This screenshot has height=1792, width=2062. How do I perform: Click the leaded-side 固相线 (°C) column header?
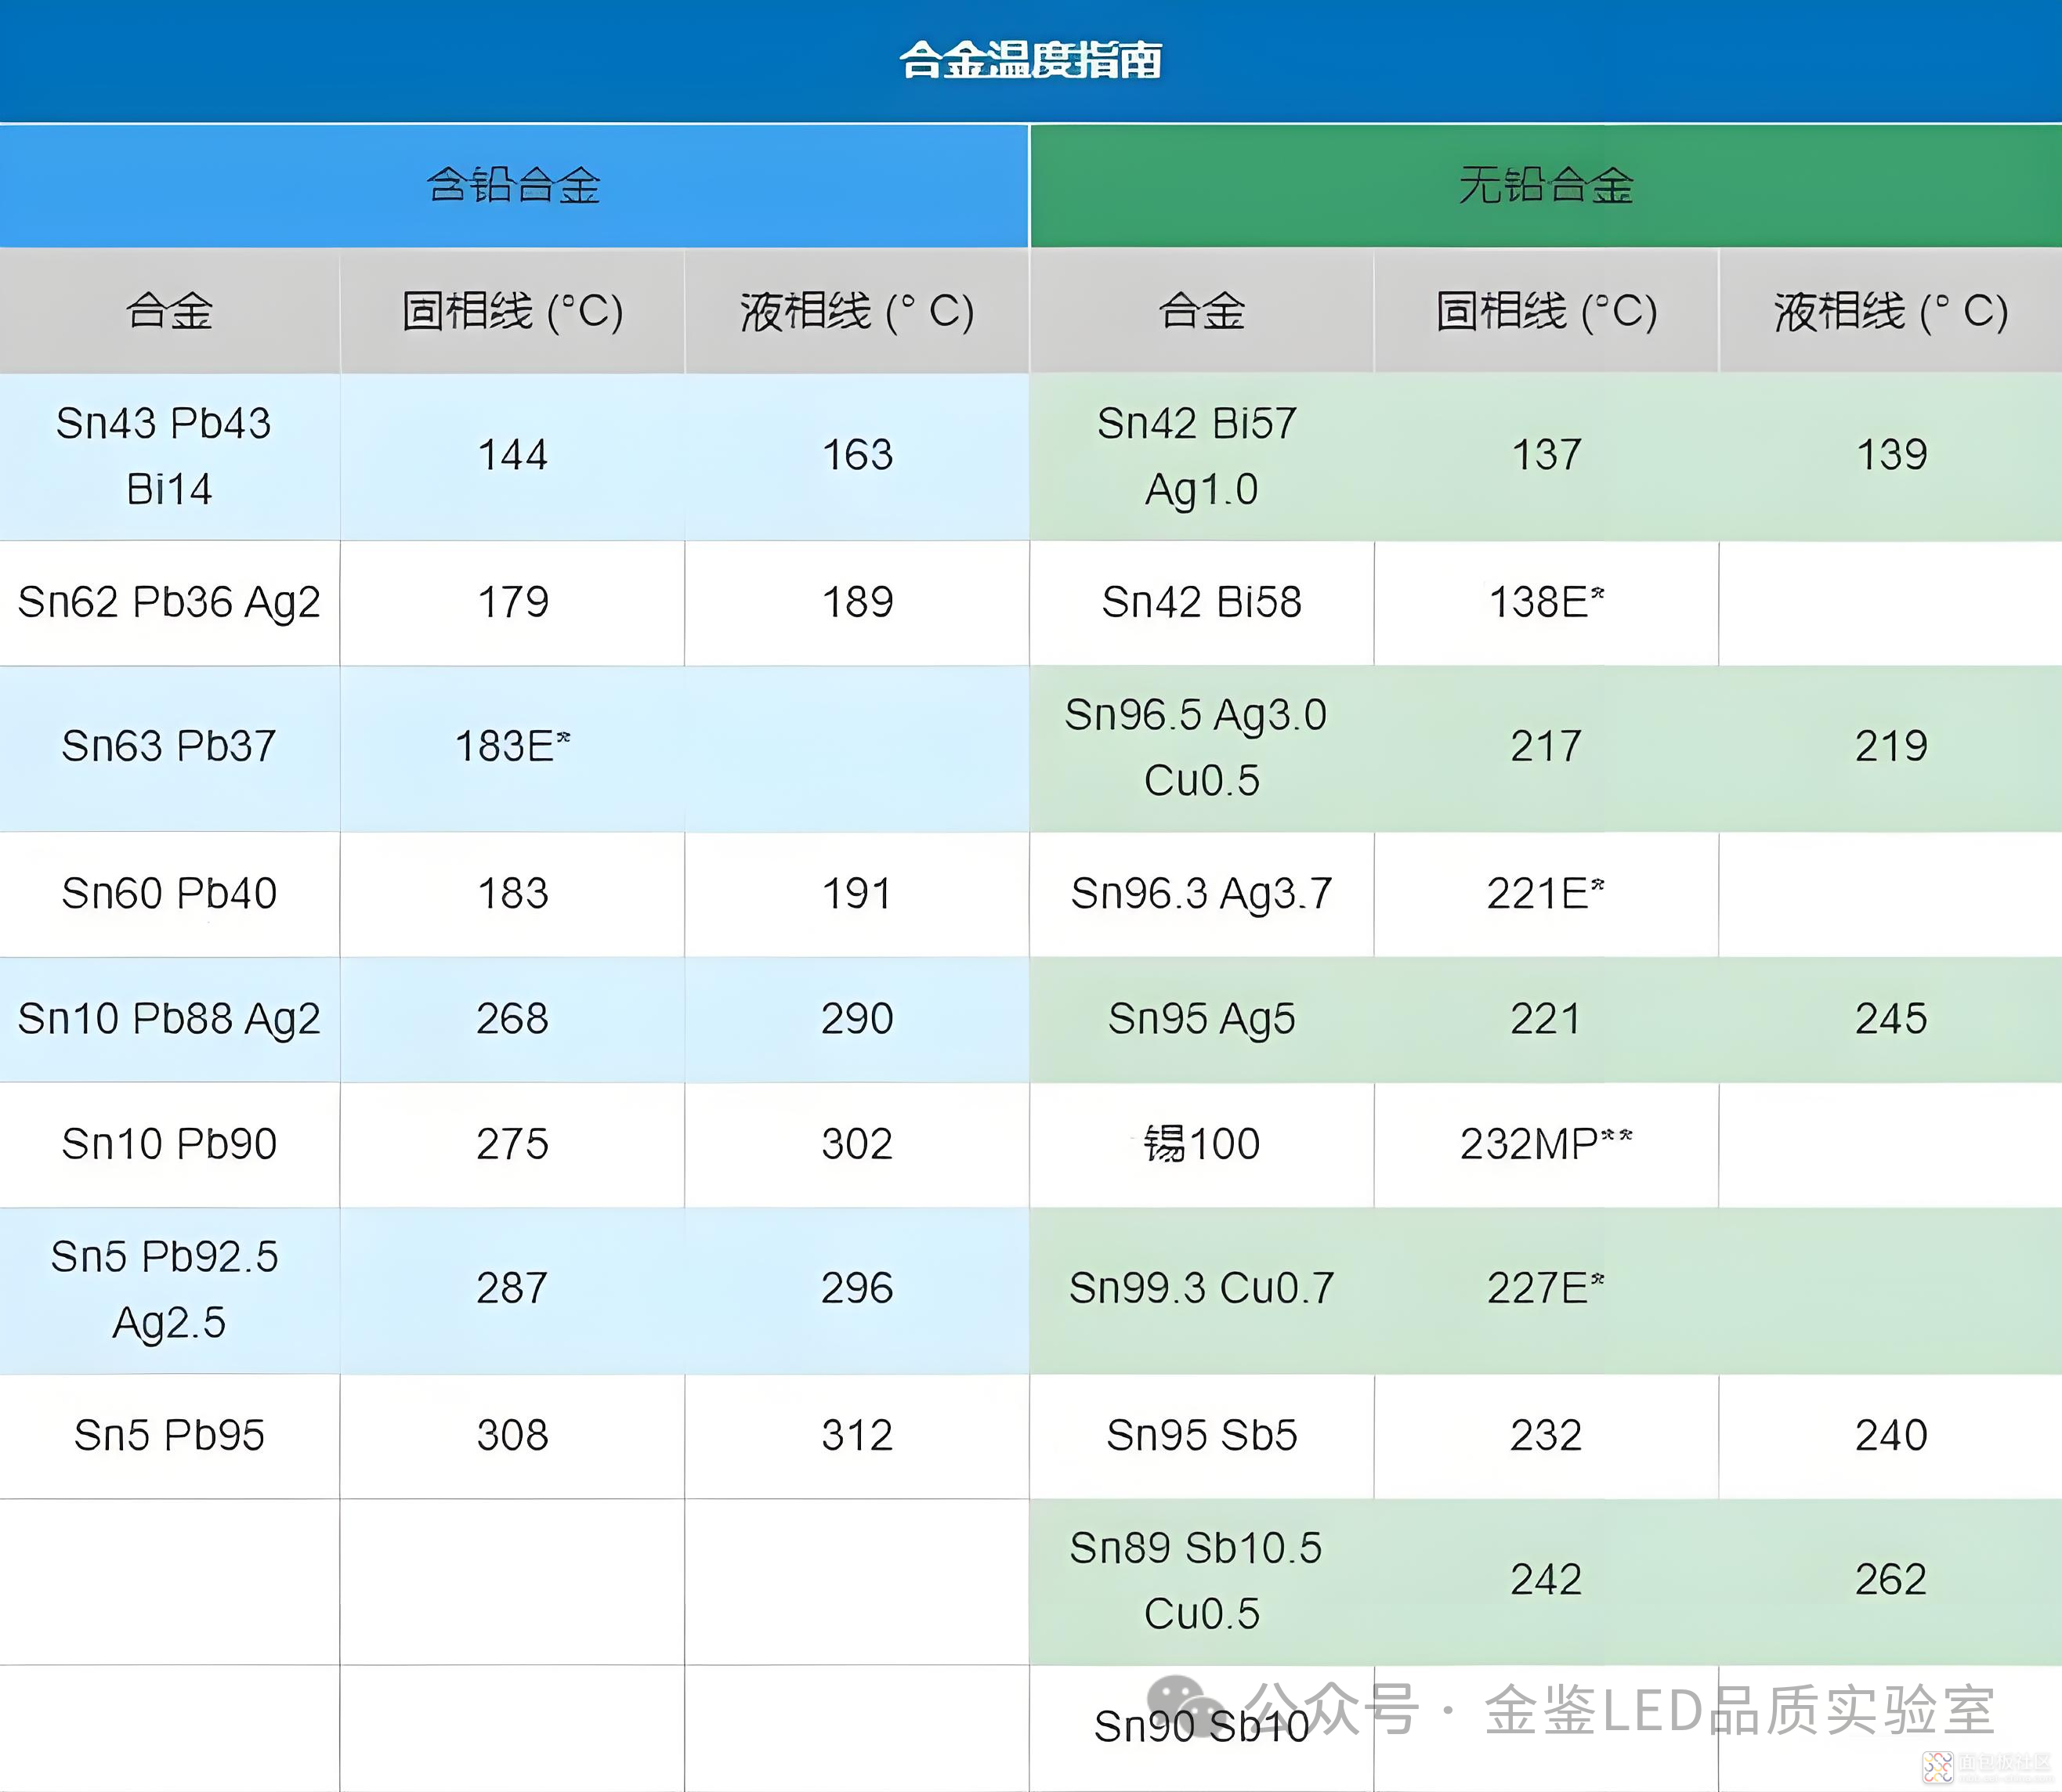point(512,311)
